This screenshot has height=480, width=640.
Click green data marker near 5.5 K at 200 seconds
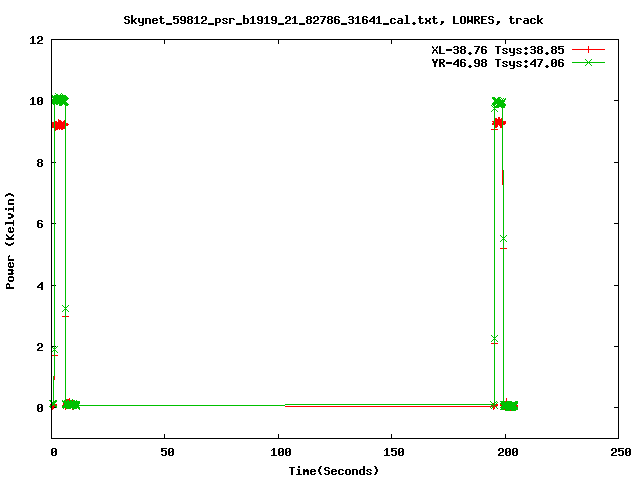point(503,238)
